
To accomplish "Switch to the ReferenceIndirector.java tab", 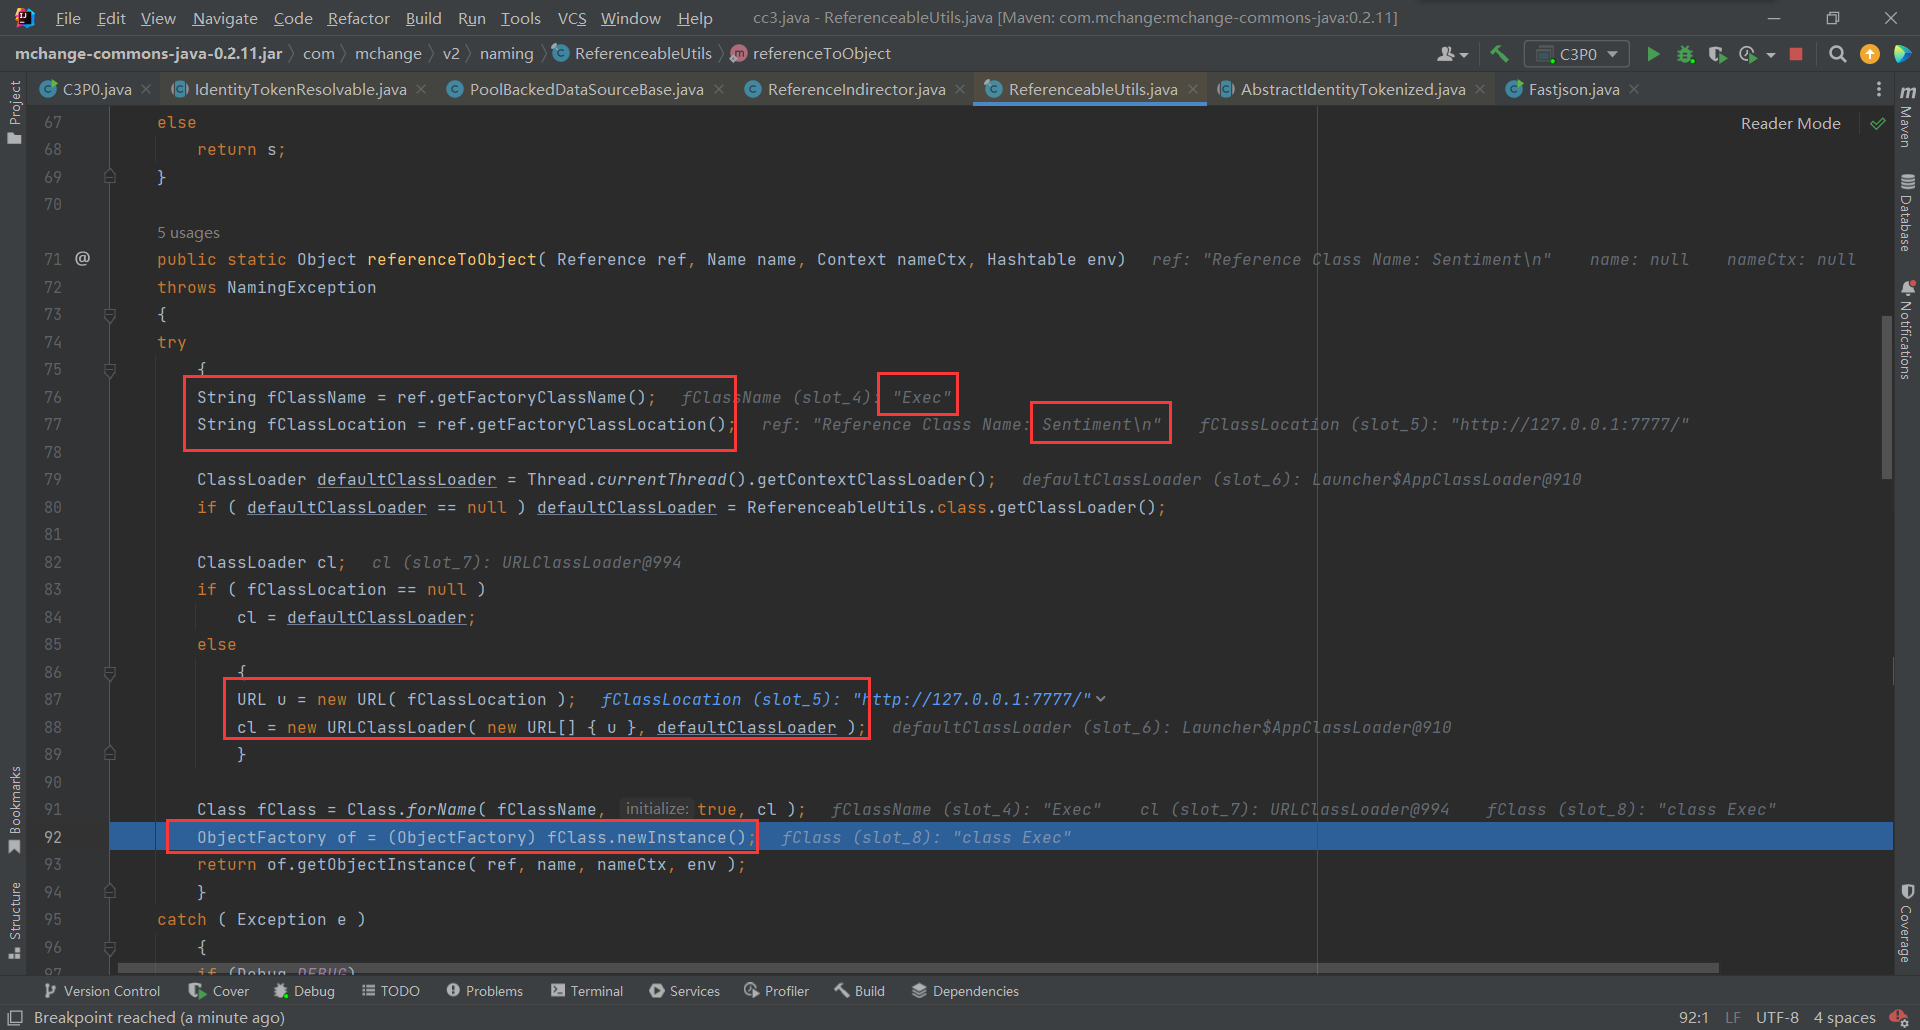I will pyautogui.click(x=856, y=89).
